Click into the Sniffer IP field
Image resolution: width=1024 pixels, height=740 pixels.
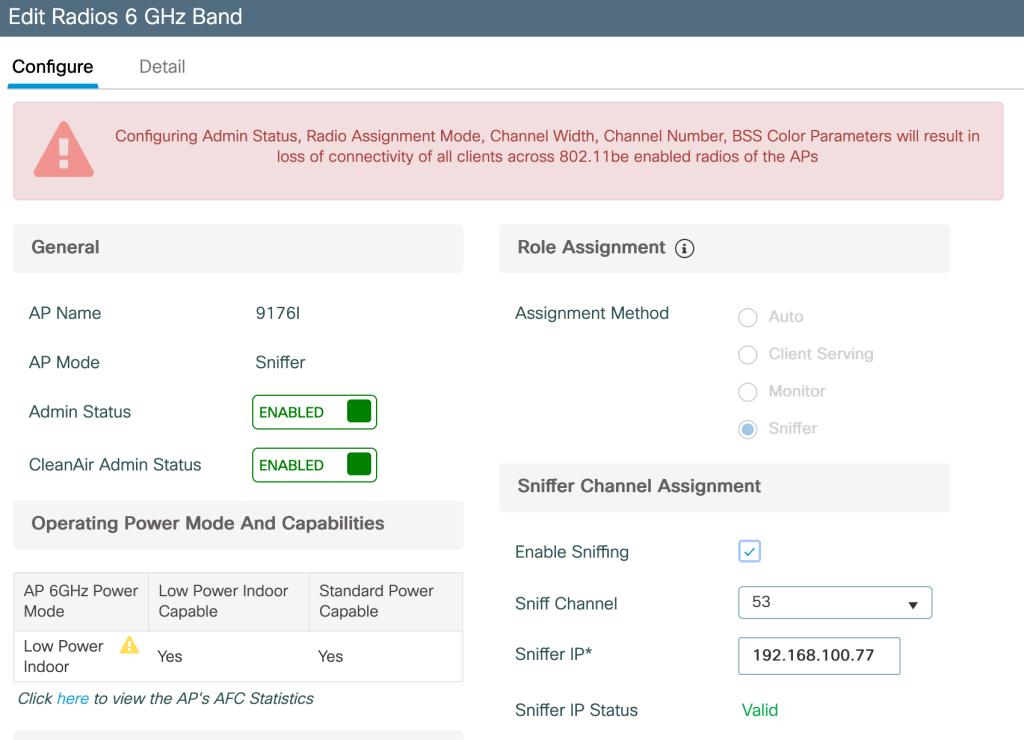(819, 656)
